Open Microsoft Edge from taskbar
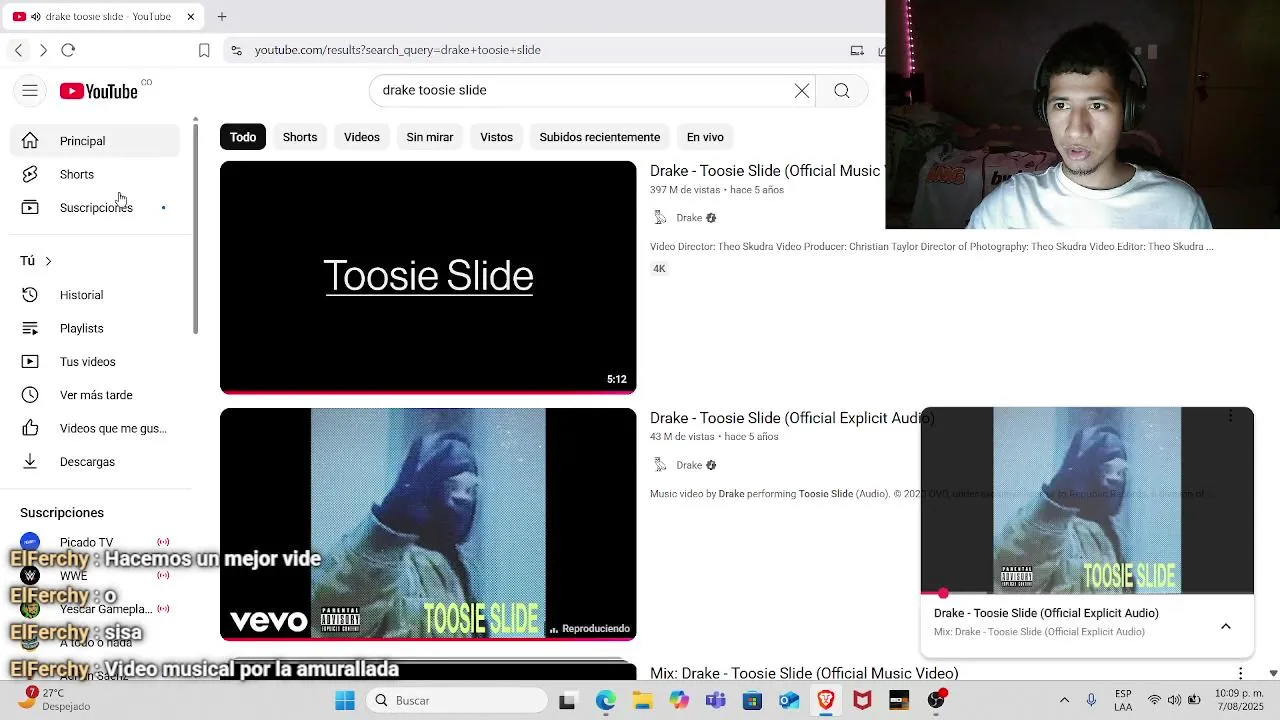1280x720 pixels. click(x=606, y=700)
